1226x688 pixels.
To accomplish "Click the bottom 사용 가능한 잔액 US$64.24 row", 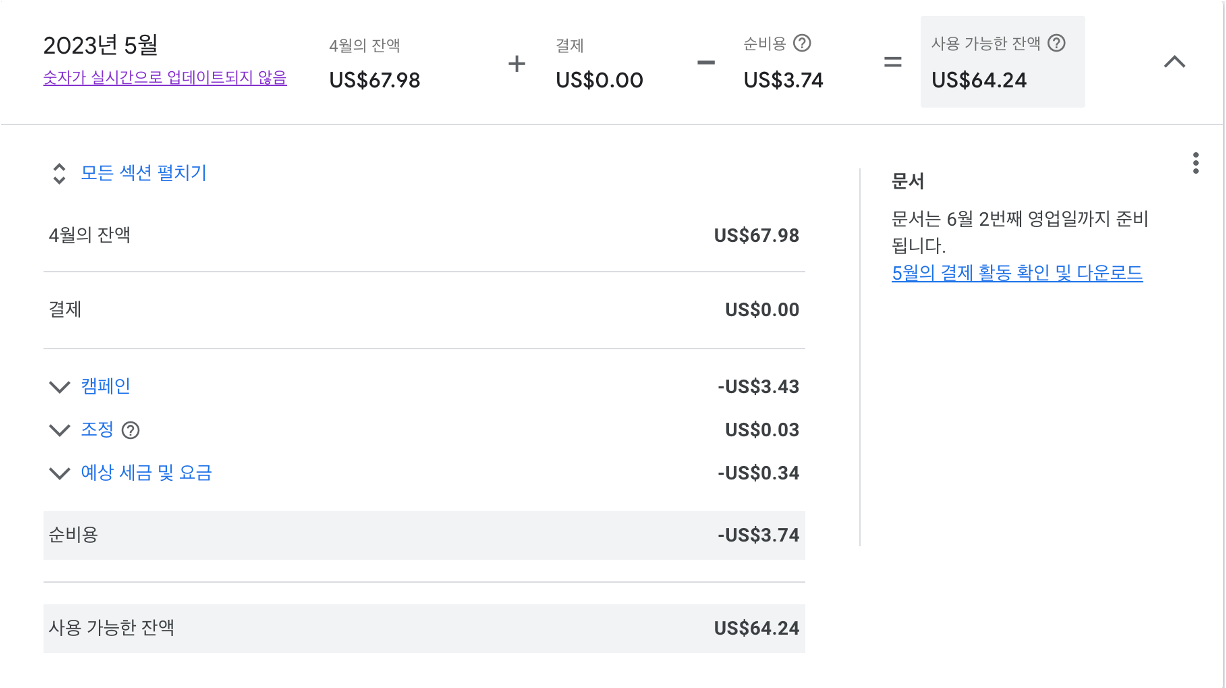I will [424, 628].
